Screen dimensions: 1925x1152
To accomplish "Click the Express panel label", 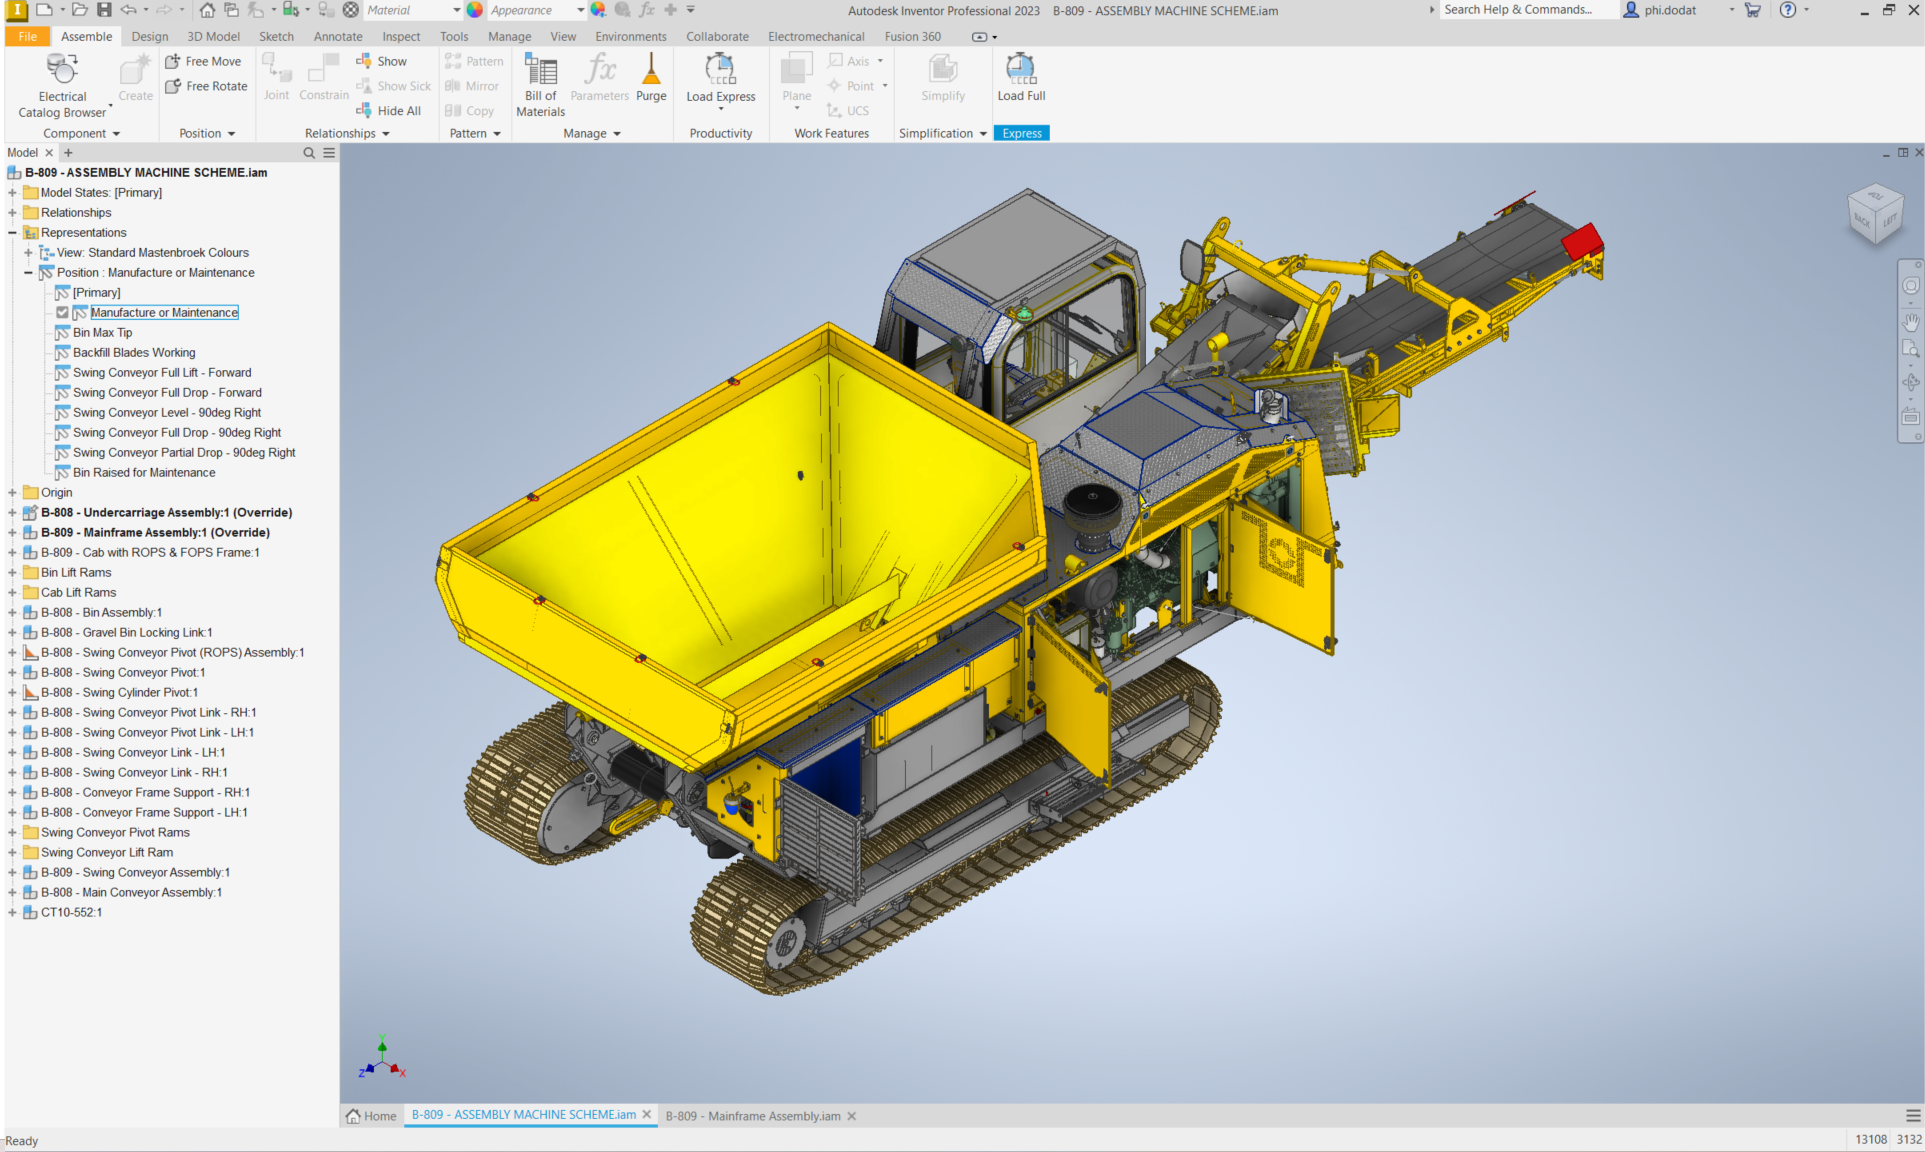I will coord(1021,133).
